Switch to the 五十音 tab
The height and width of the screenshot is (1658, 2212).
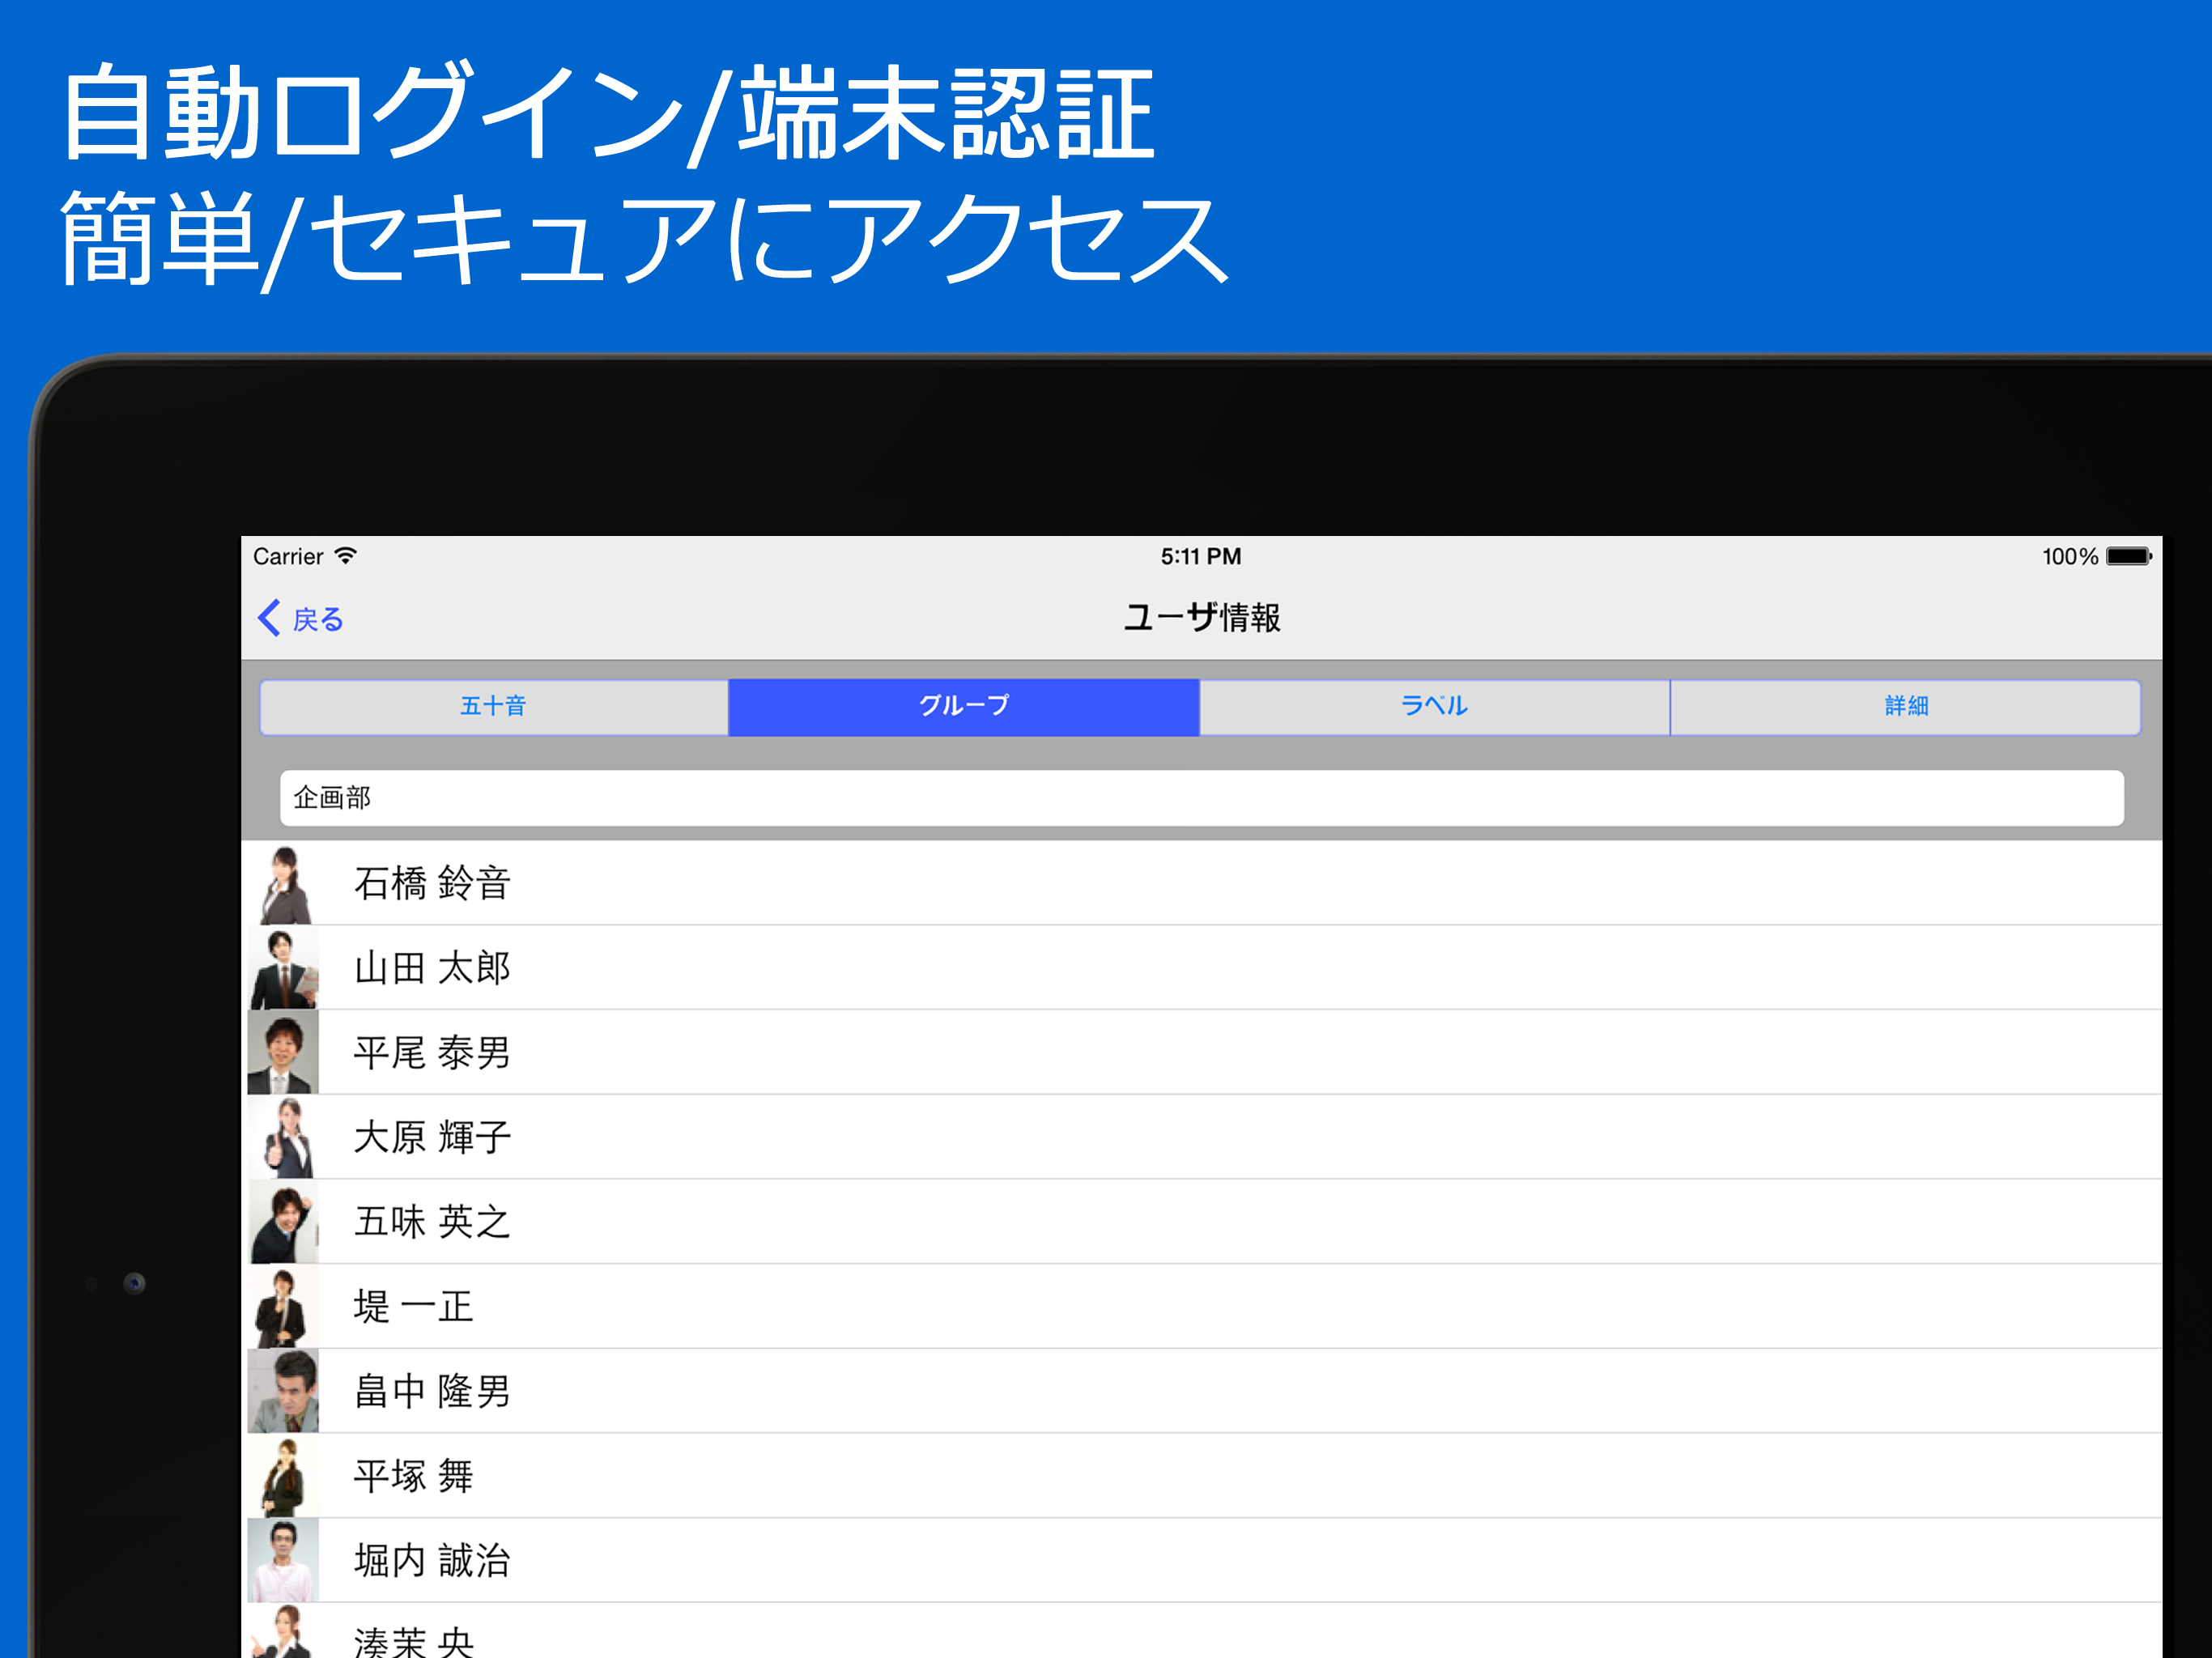coord(494,706)
